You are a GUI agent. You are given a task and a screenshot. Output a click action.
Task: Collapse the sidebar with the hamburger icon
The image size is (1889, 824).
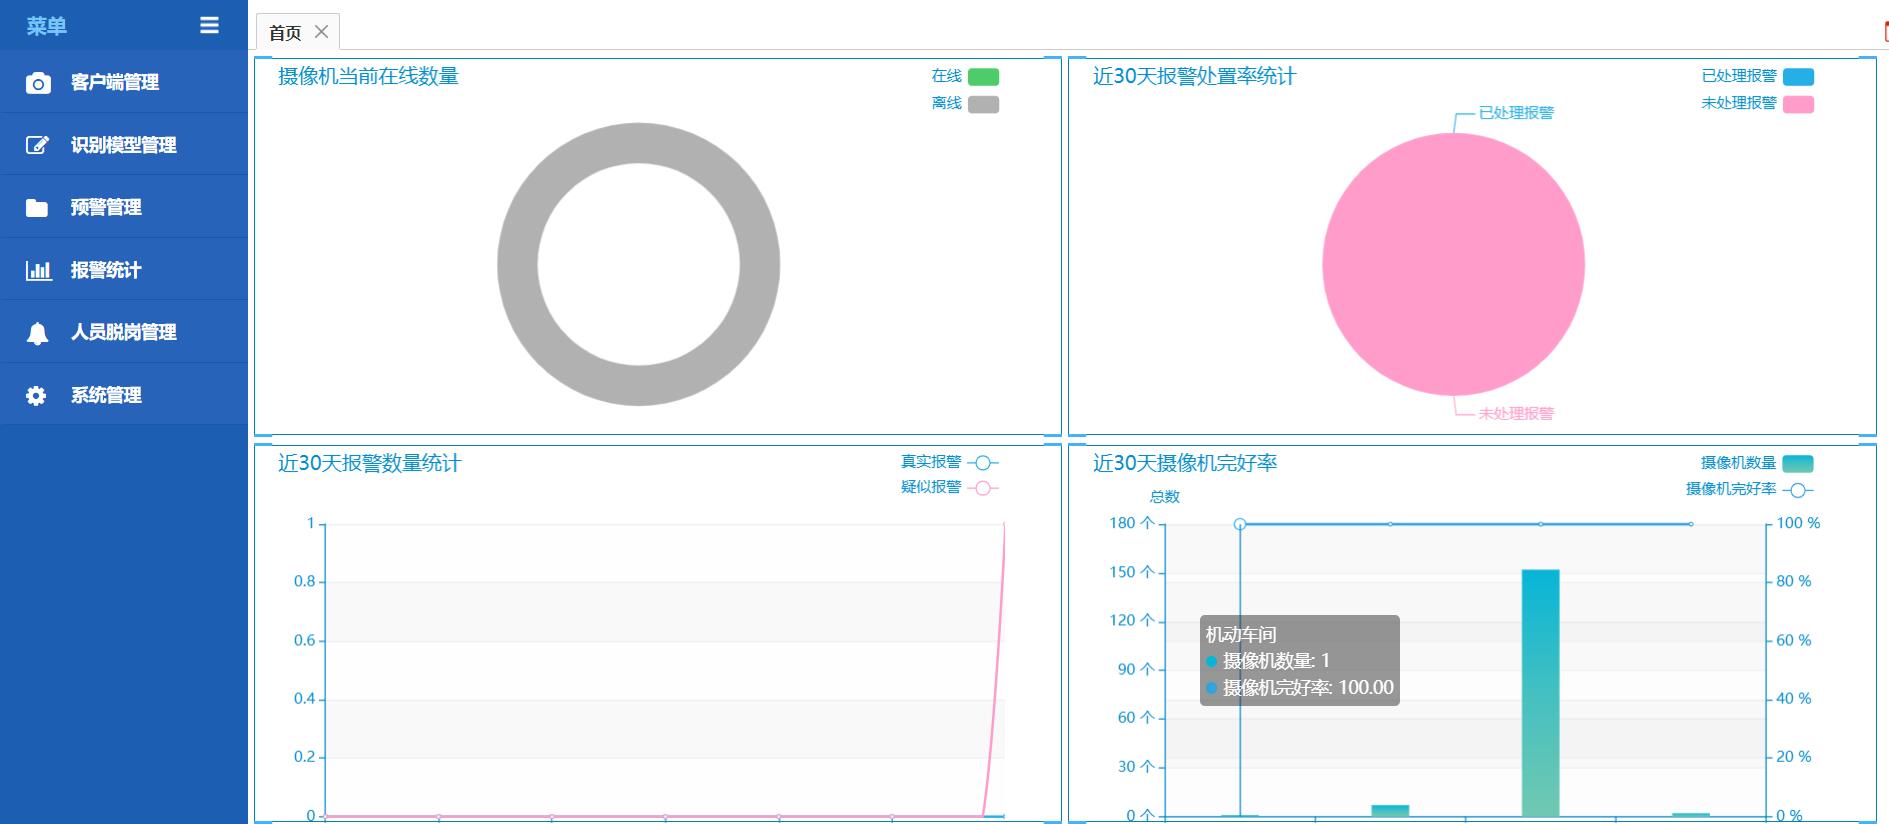point(209,25)
